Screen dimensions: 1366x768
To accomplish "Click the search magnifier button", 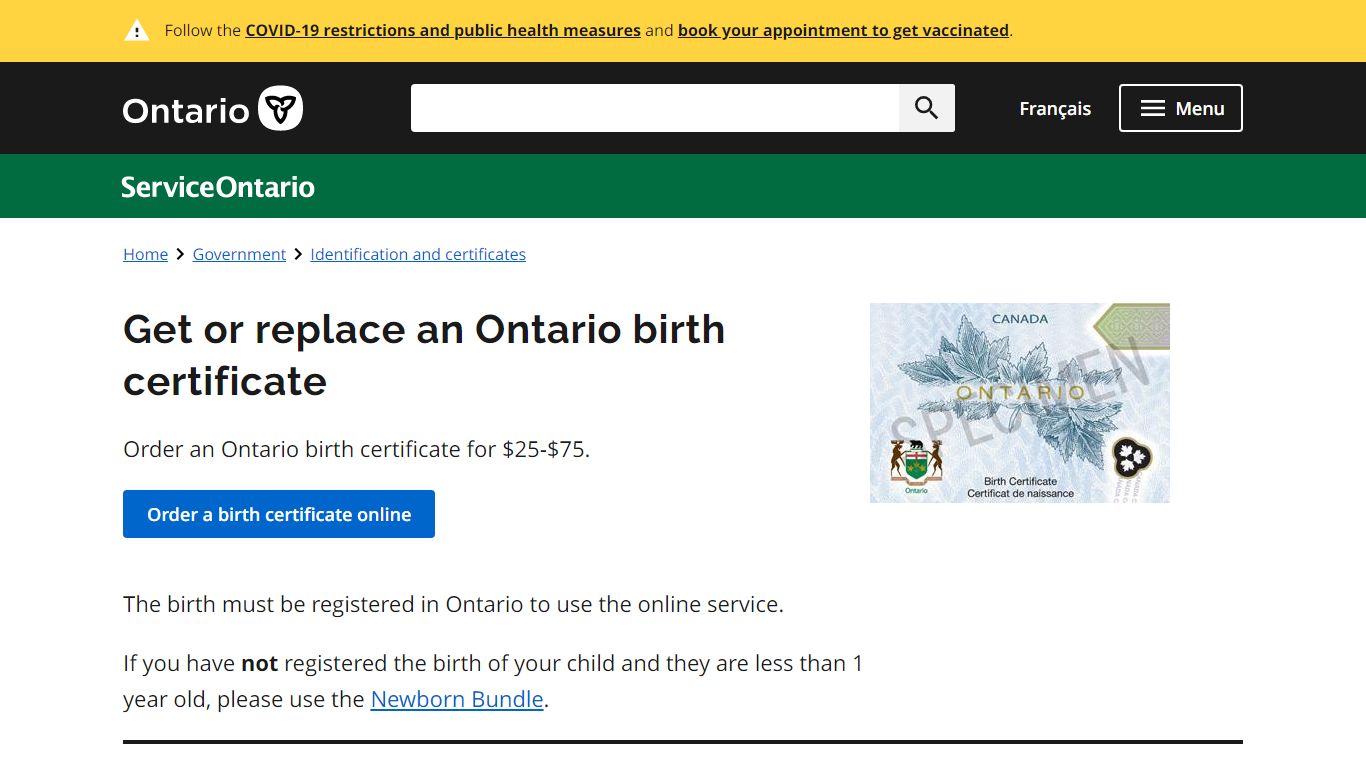I will click(x=927, y=108).
